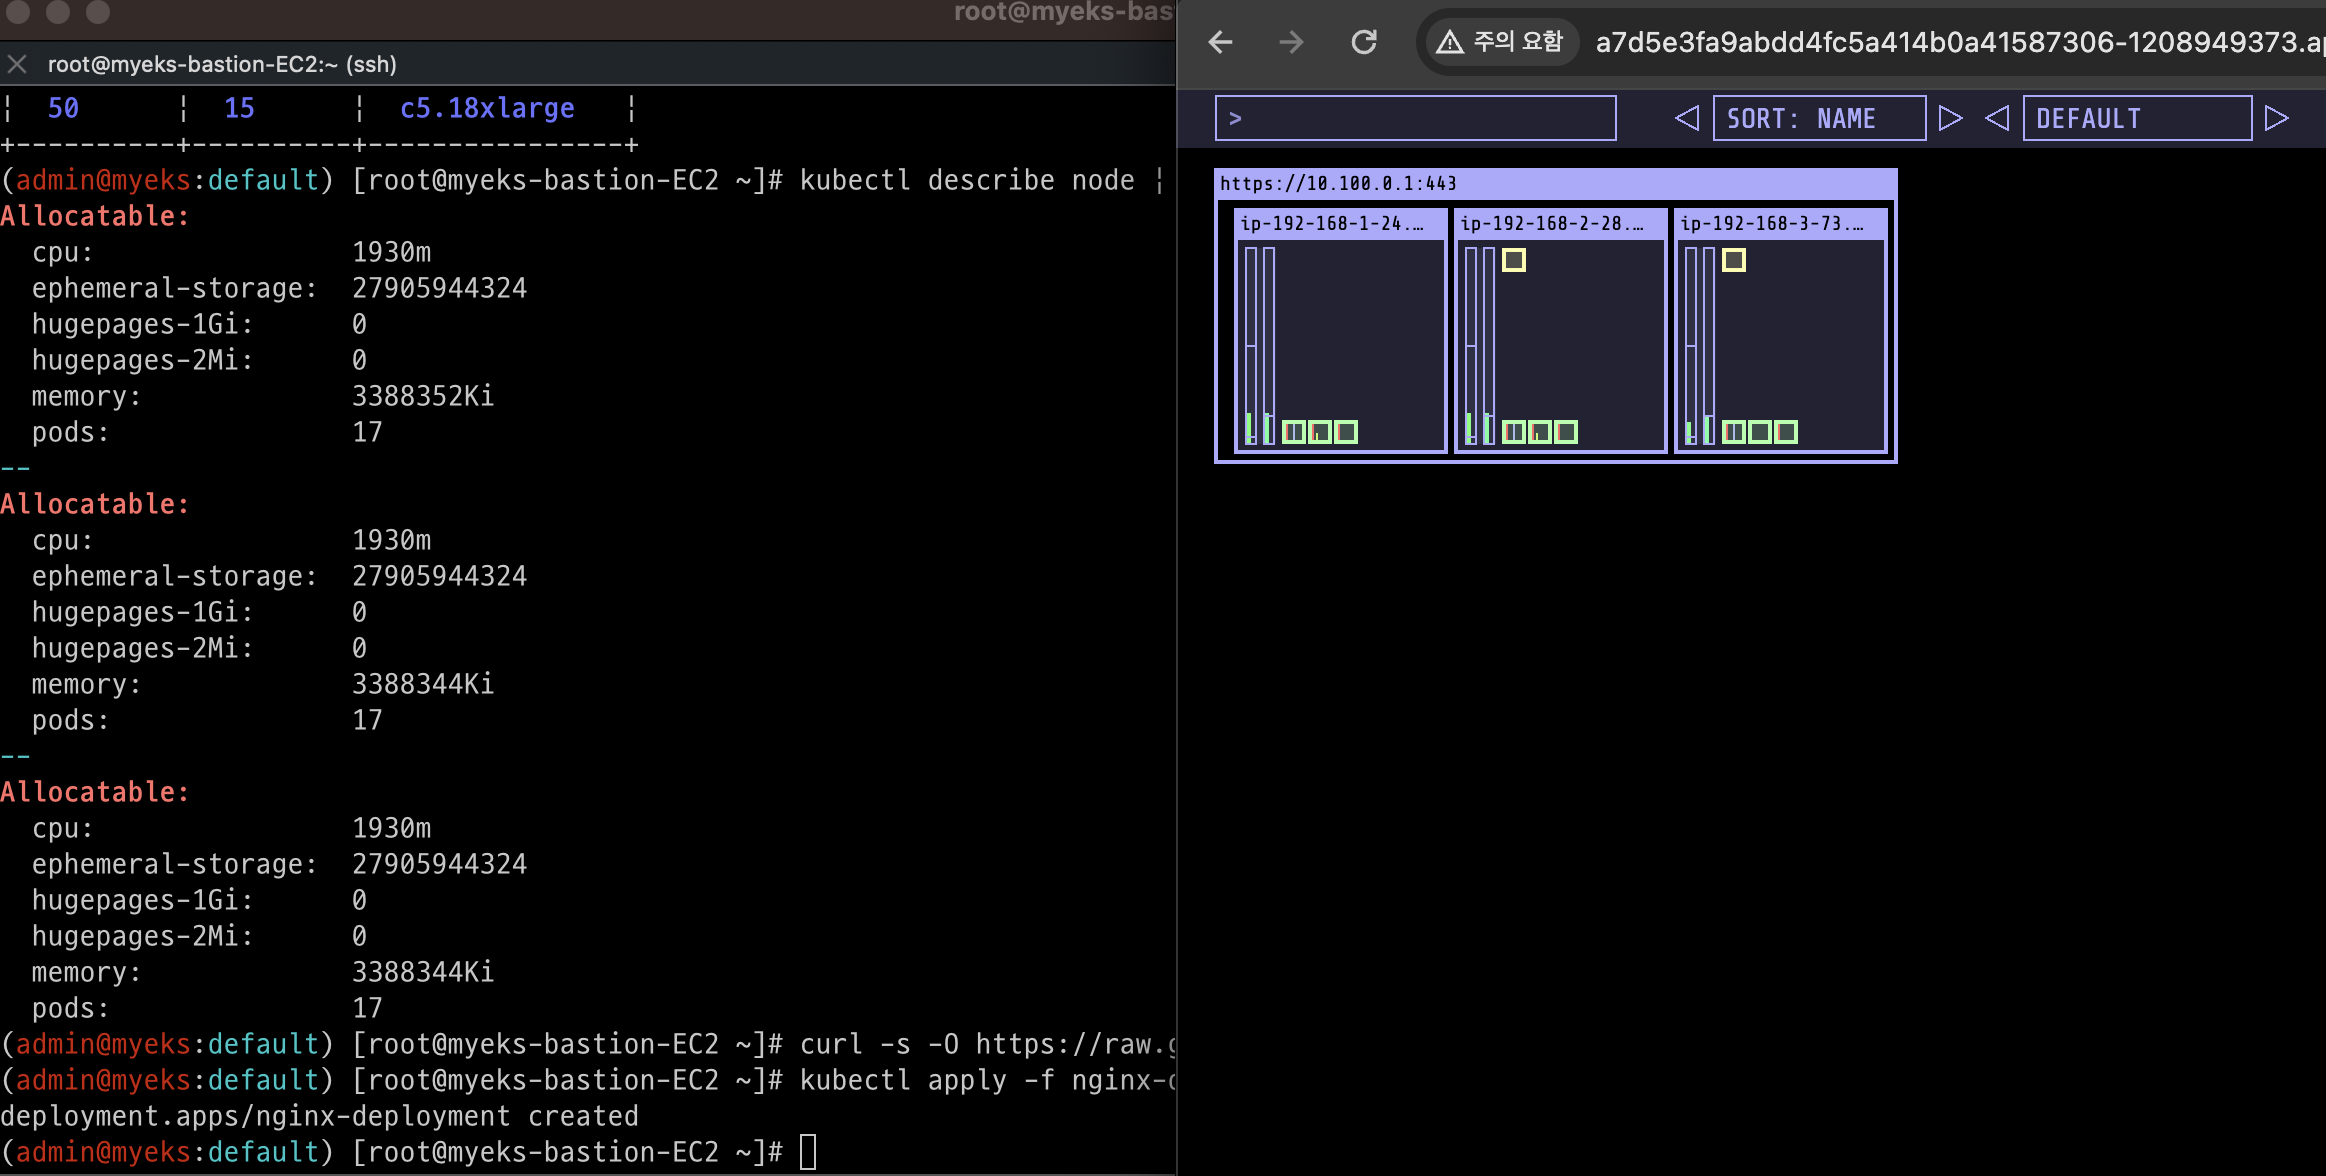Switch to the previous sort option with the left arrow
The height and width of the screenshot is (1176, 2326).
click(x=1687, y=118)
